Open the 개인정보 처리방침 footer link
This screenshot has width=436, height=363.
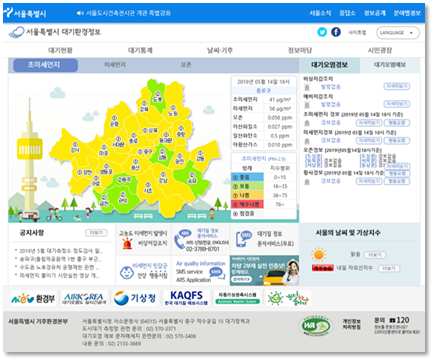click(x=352, y=324)
